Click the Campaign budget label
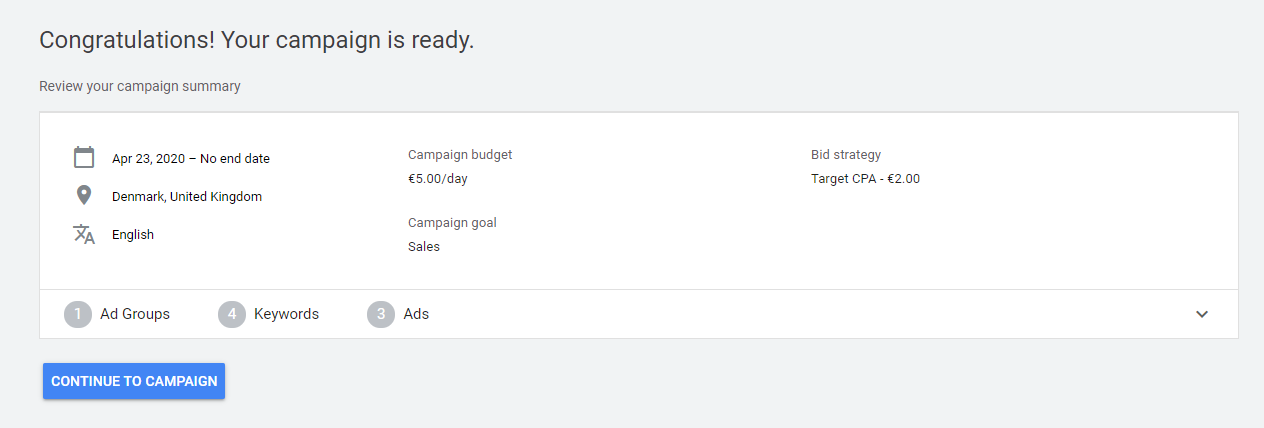The image size is (1264, 428). pos(460,155)
